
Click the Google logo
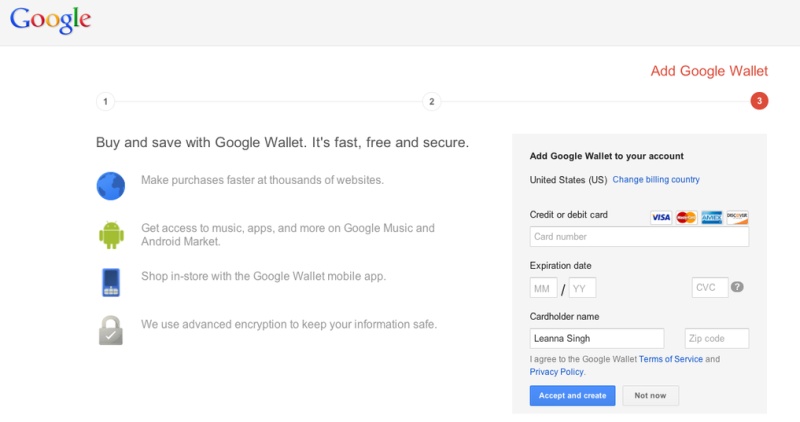51,20
